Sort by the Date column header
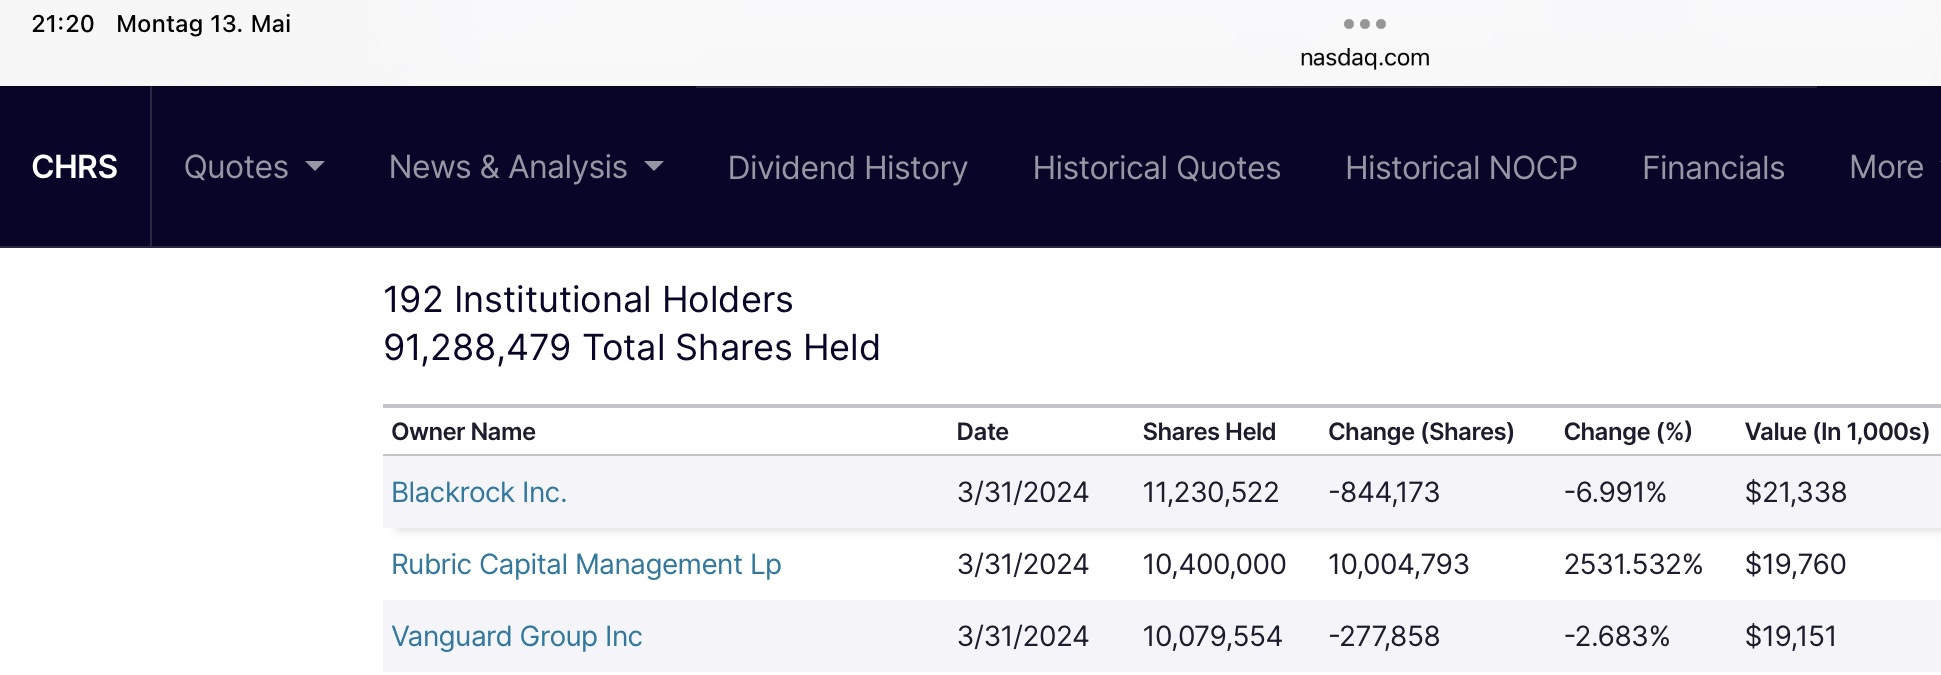 point(982,432)
